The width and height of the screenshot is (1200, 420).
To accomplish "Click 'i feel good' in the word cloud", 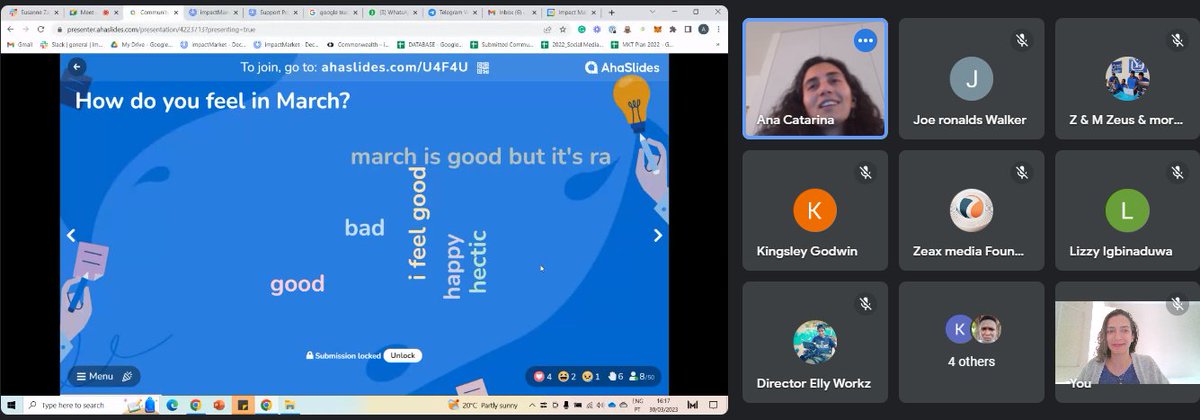I will pyautogui.click(x=418, y=224).
